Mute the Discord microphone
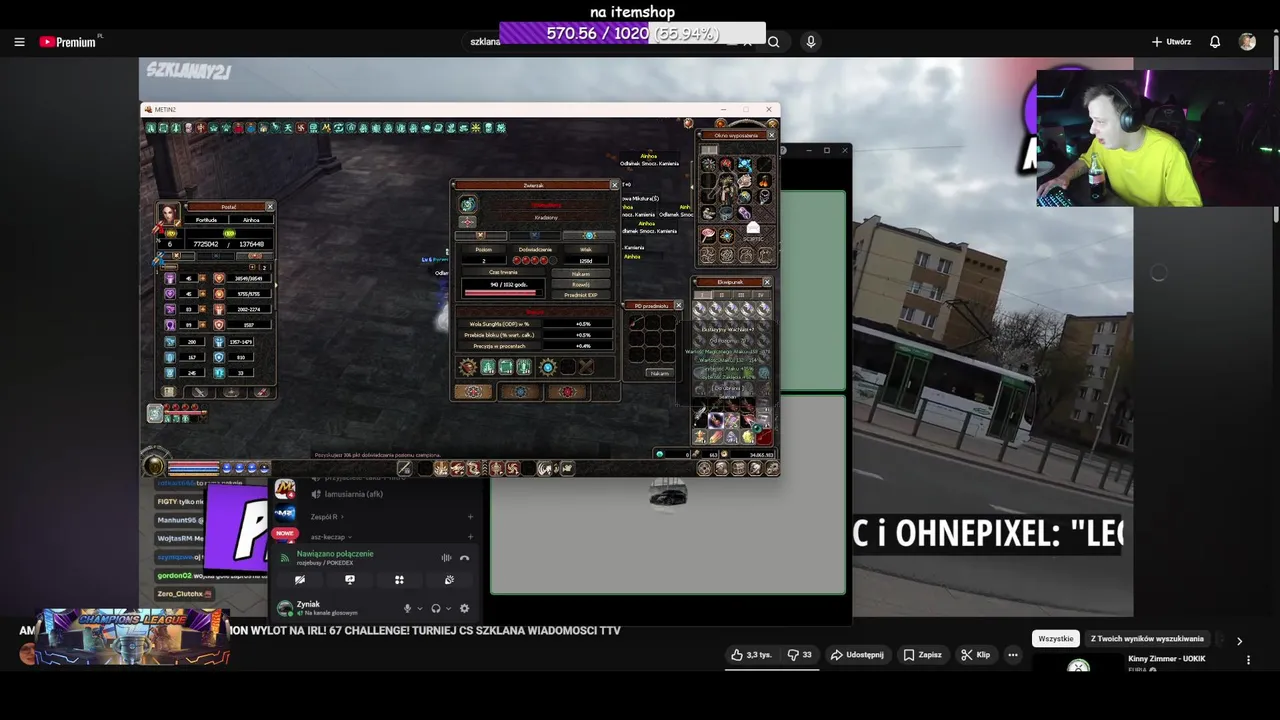Screen dimensions: 1280x720 [x=407, y=608]
